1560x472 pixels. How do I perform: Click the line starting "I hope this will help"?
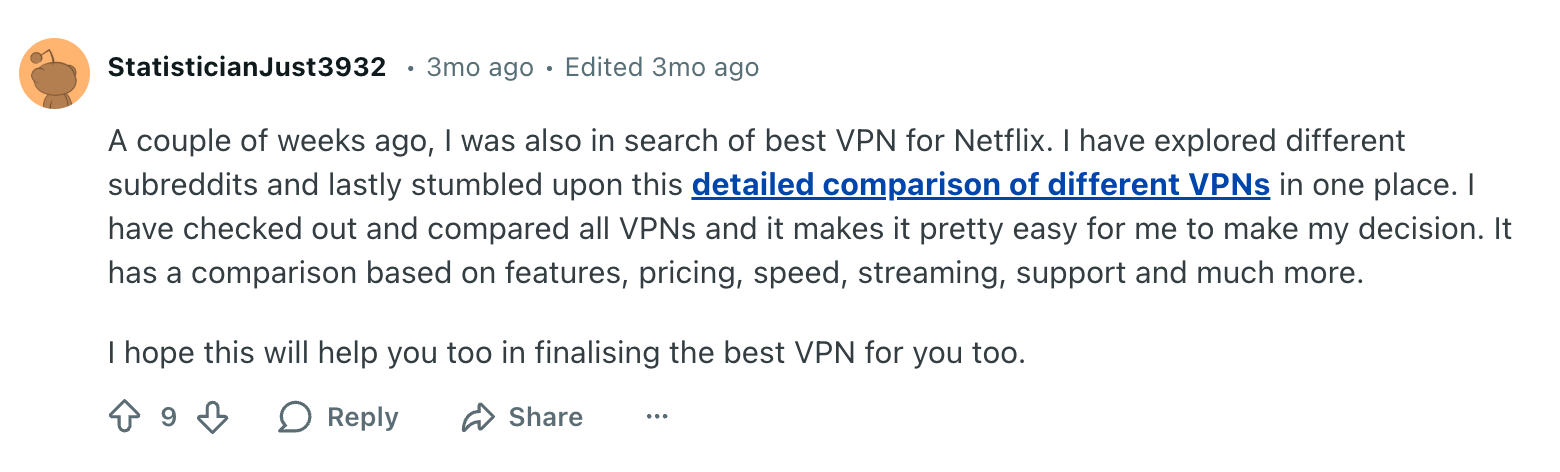pyautogui.click(x=567, y=353)
